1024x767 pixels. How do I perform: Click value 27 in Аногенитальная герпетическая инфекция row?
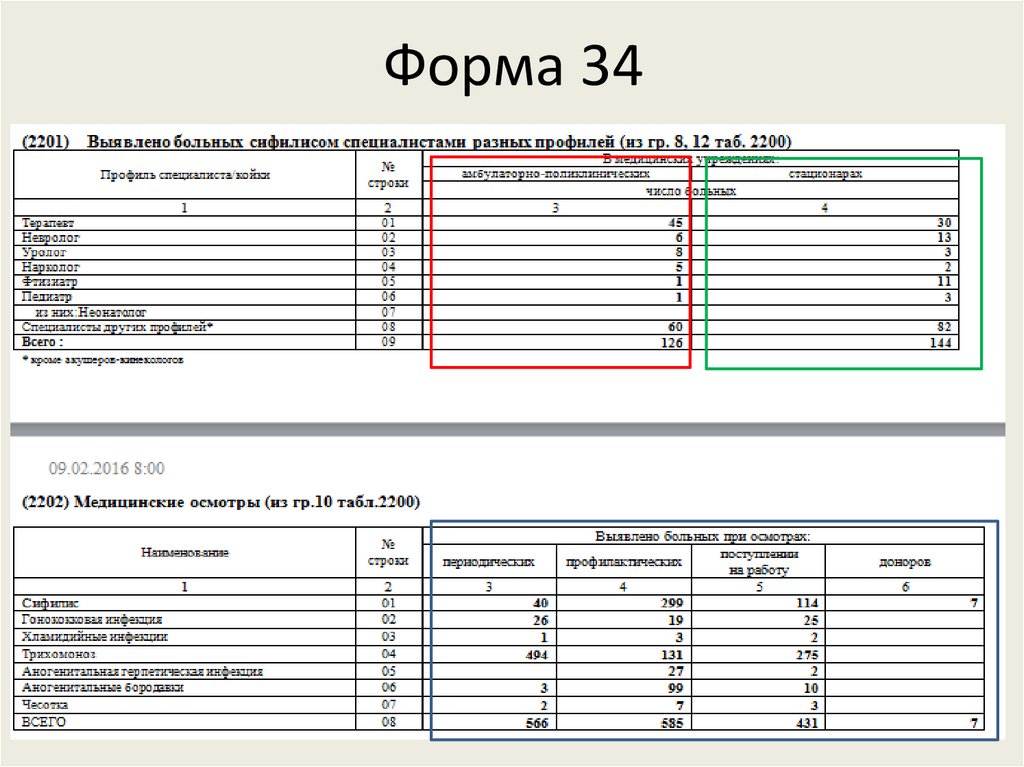click(x=675, y=671)
